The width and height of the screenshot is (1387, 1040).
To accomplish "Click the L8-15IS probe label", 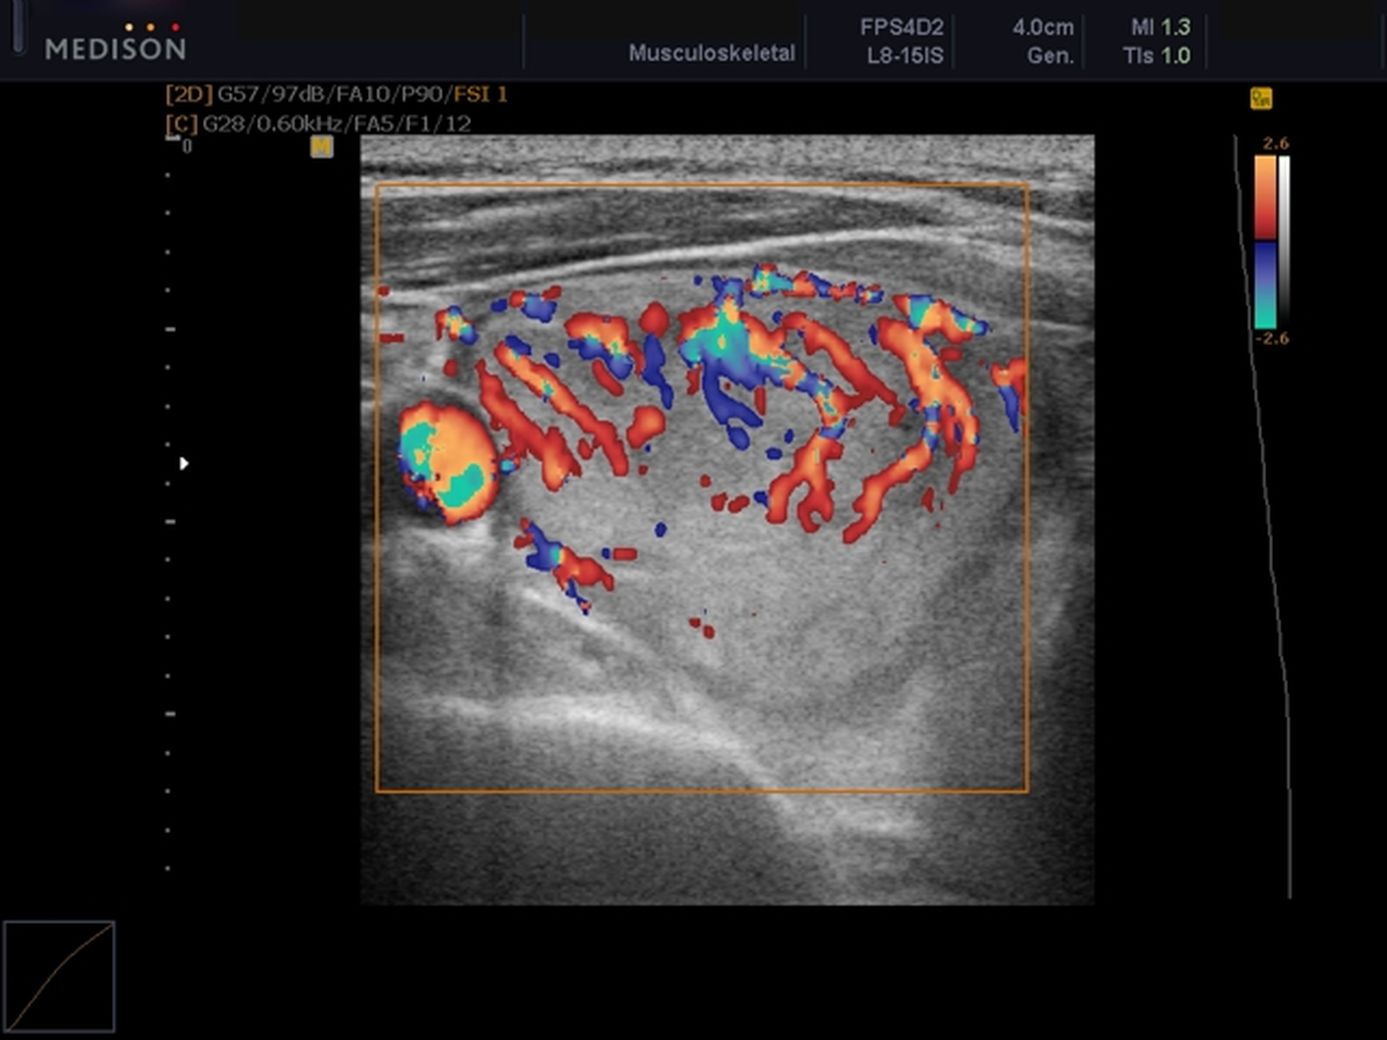I will (x=904, y=56).
